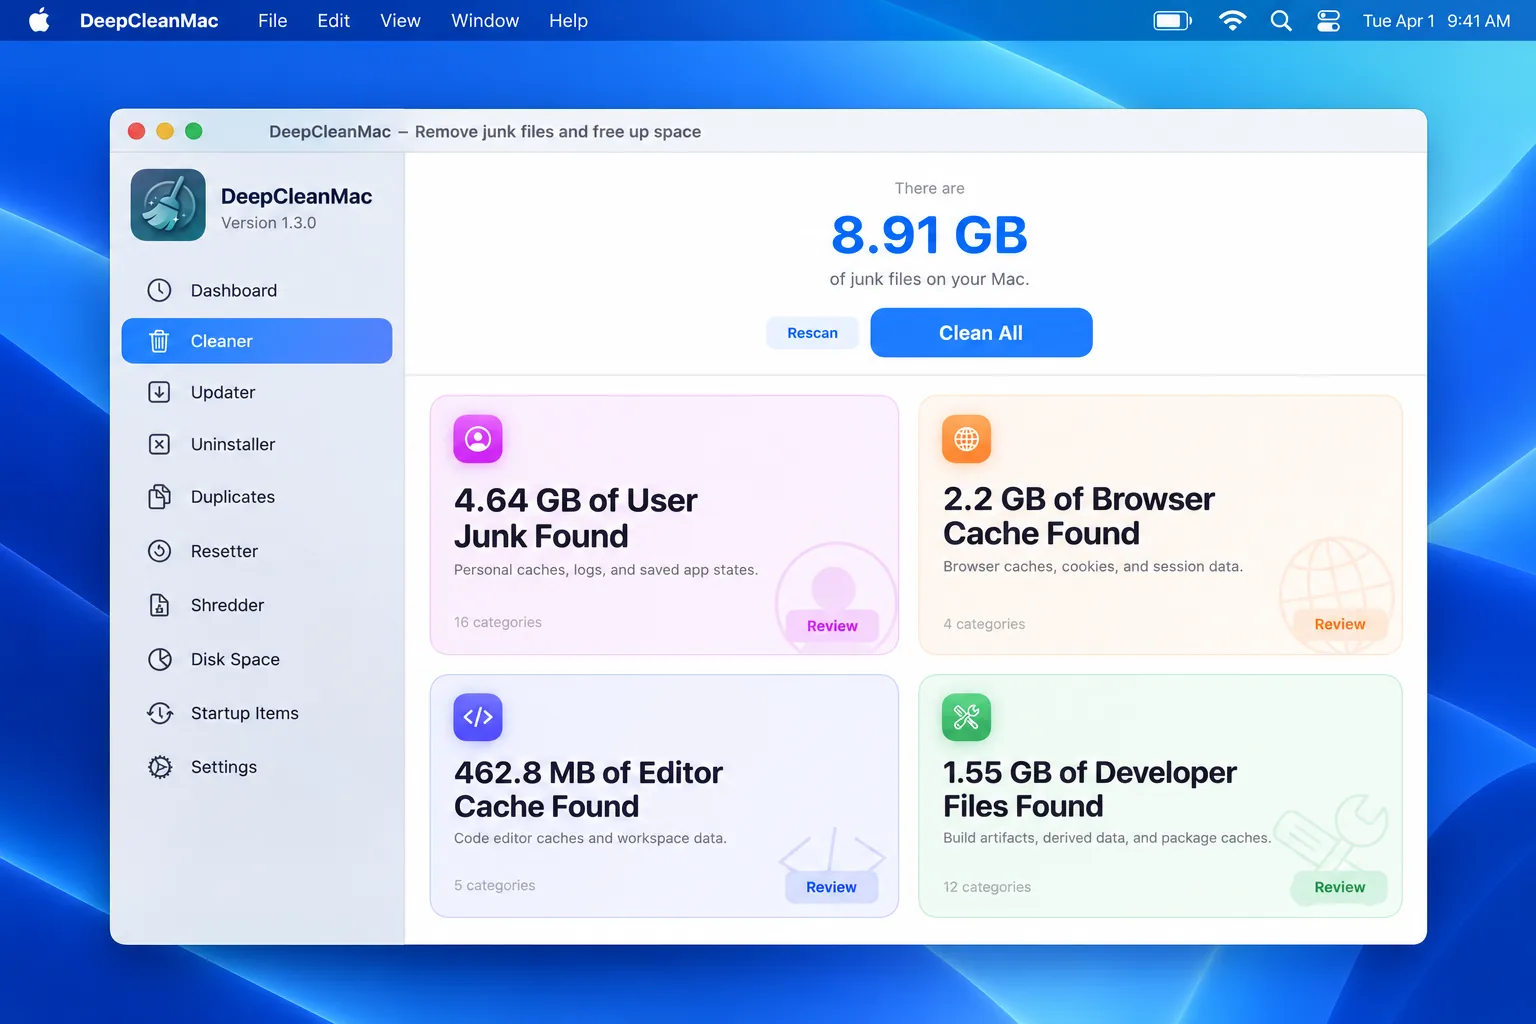
Task: Click 'Browser caches, cookies, and session data.'
Action: (x=1093, y=566)
